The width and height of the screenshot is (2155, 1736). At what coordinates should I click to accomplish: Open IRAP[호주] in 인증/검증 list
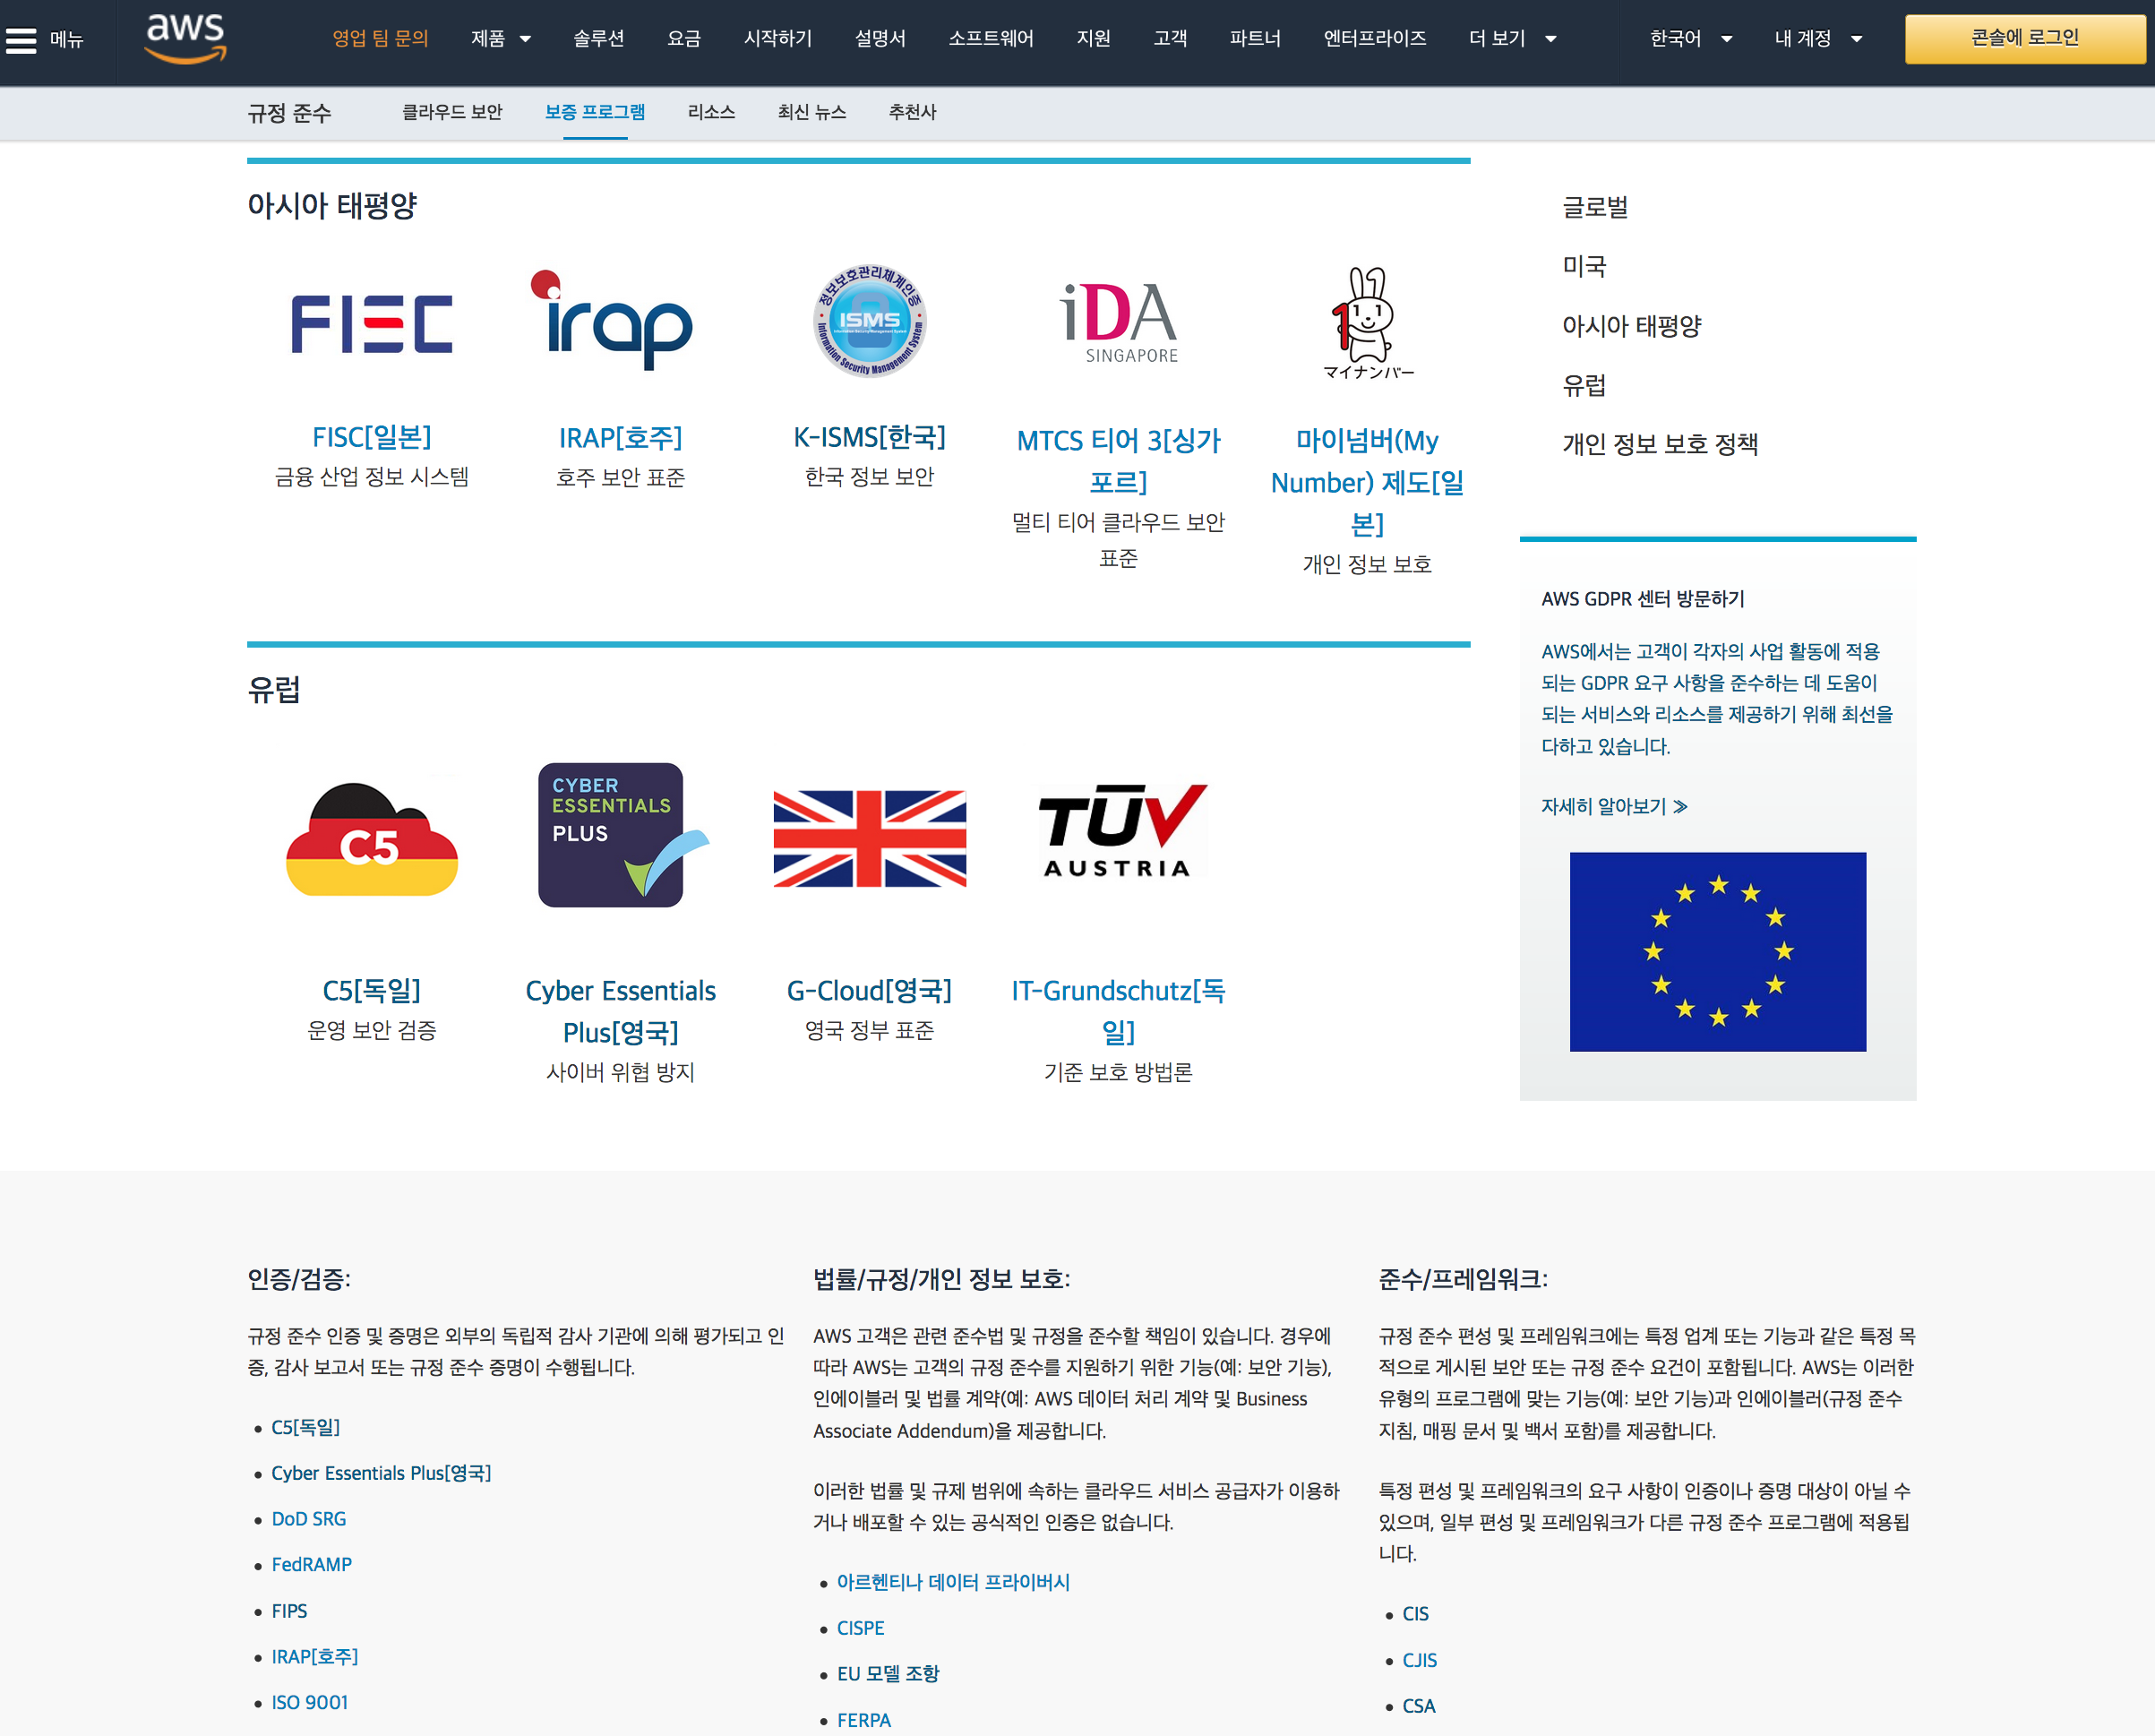pos(315,1656)
